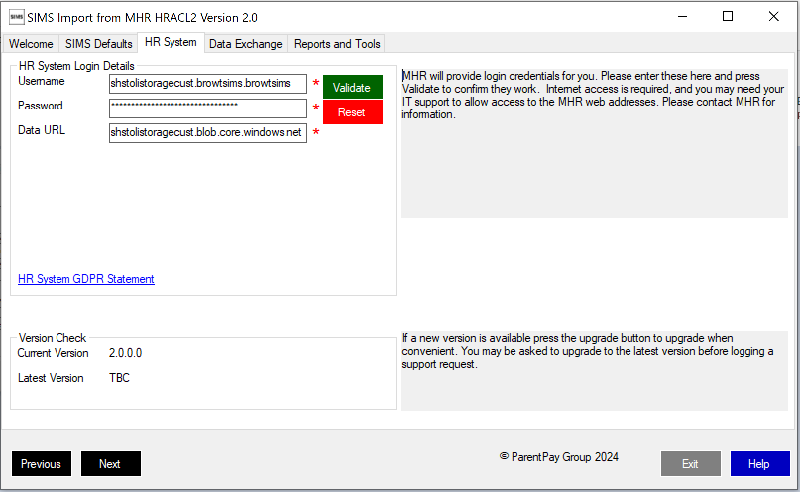The image size is (800, 492).
Task: Switch to the Welcome tab
Action: [31, 44]
